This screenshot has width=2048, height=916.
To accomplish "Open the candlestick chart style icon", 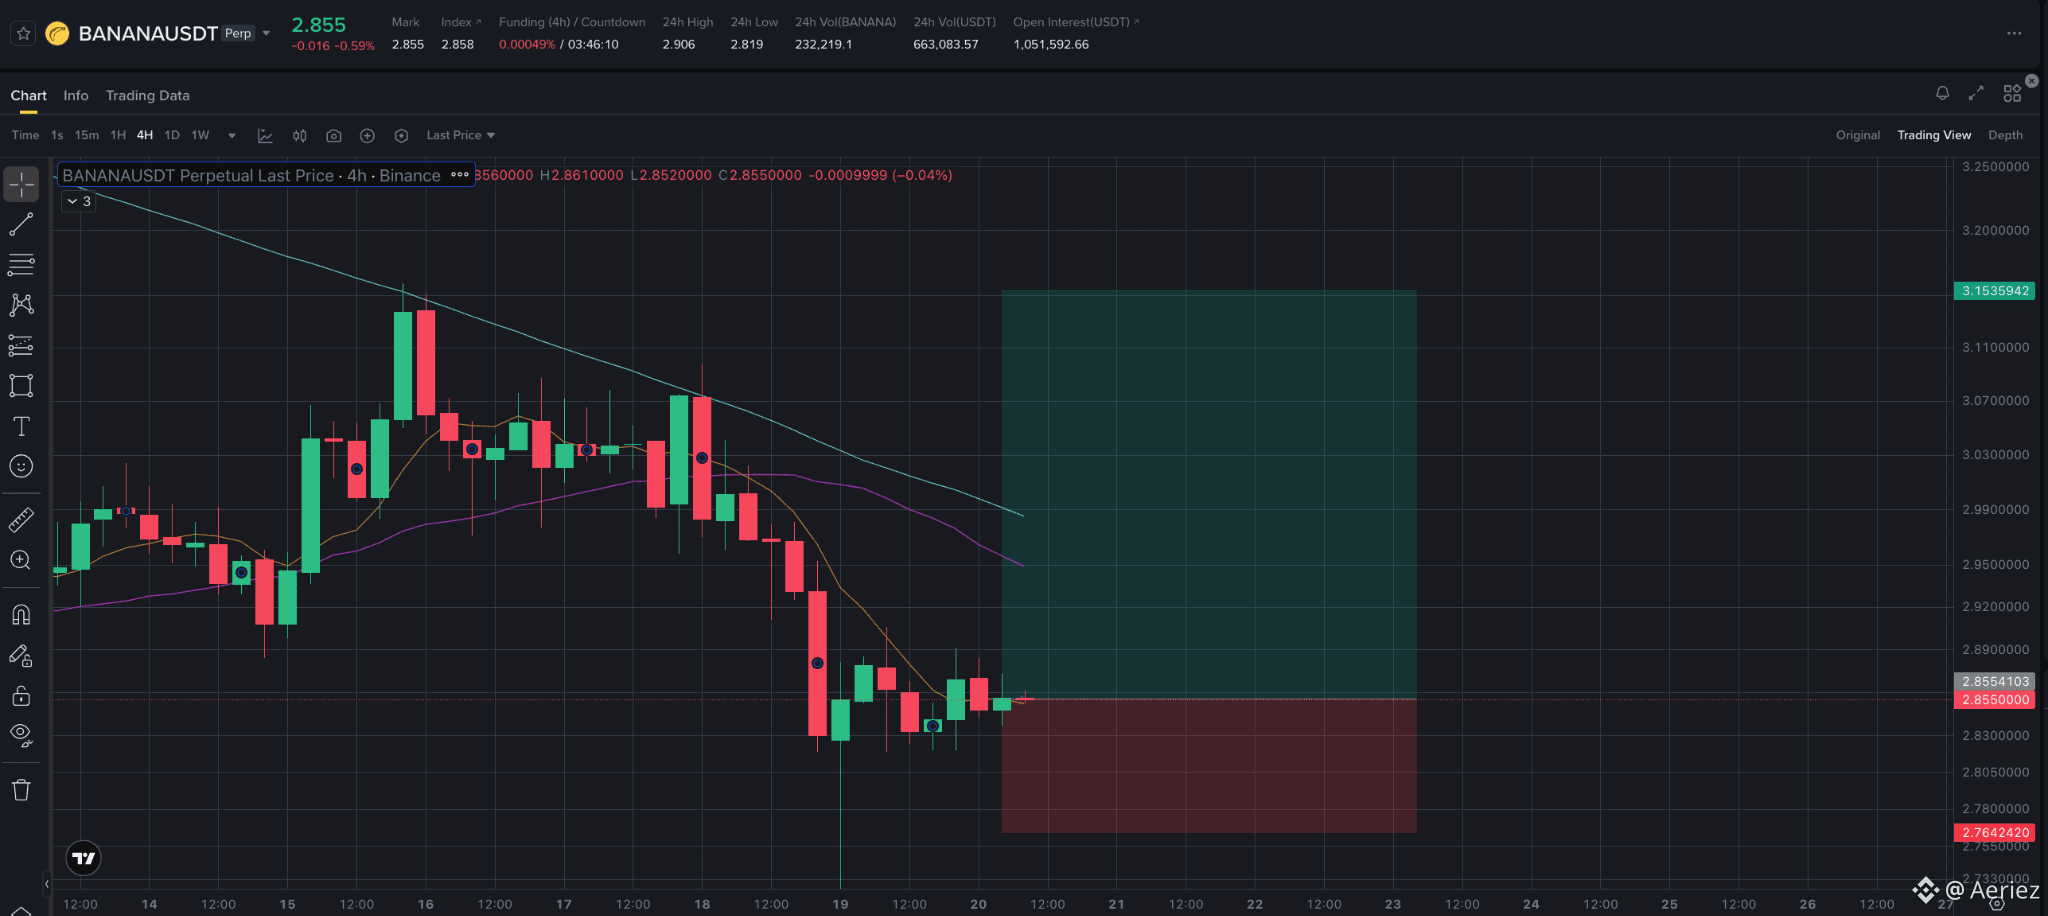I will coord(299,135).
